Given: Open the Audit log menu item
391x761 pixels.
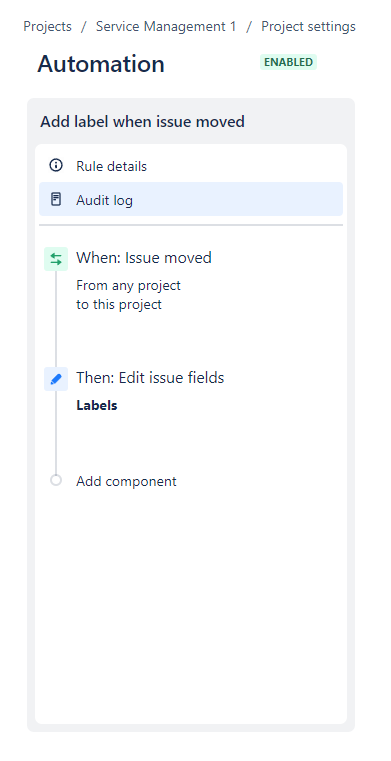Looking at the screenshot, I should 191,199.
